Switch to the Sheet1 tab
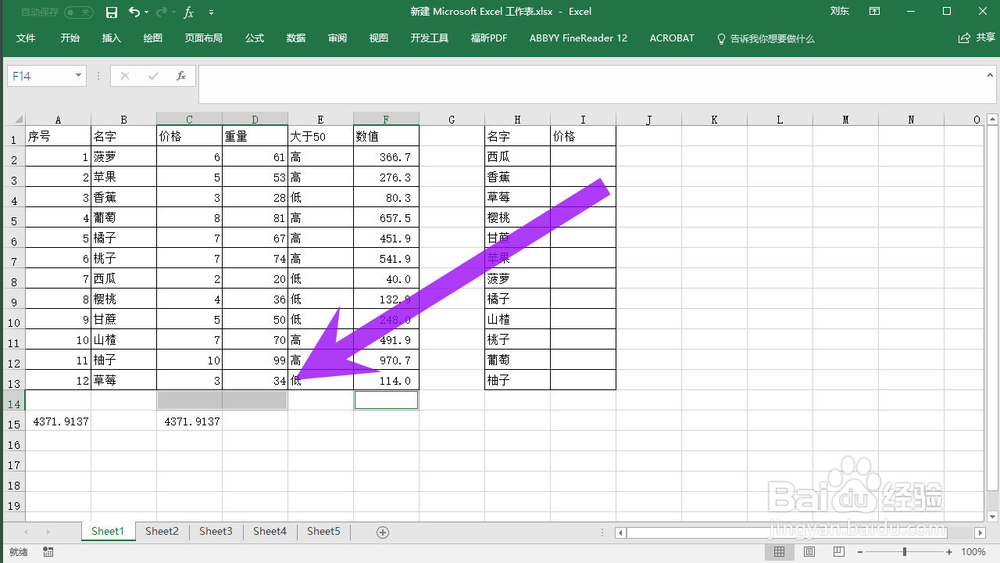Viewport: 1000px width, 563px height. [x=108, y=531]
